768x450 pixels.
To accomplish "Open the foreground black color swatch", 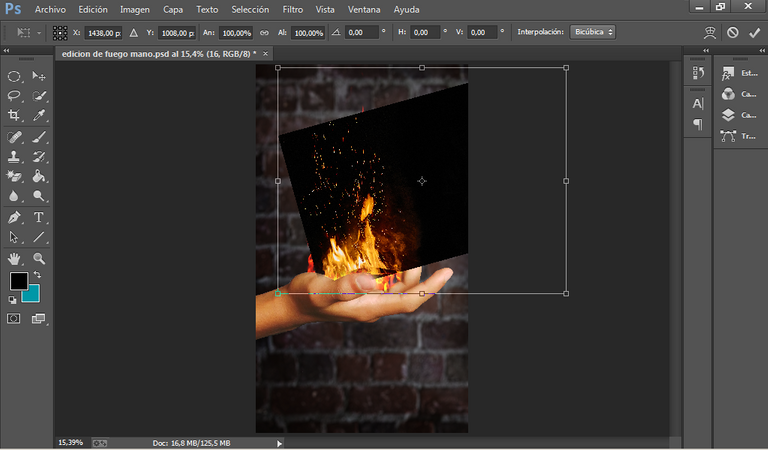I will [19, 281].
